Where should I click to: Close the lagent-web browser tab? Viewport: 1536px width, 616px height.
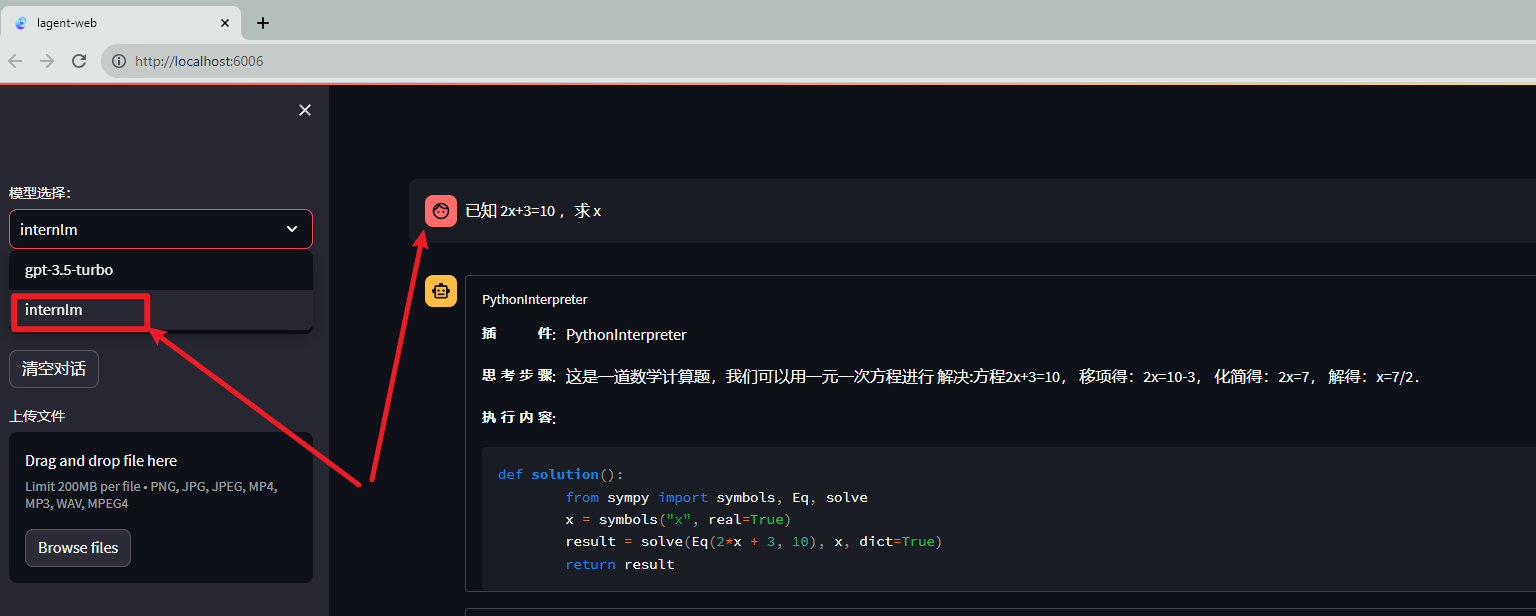225,23
